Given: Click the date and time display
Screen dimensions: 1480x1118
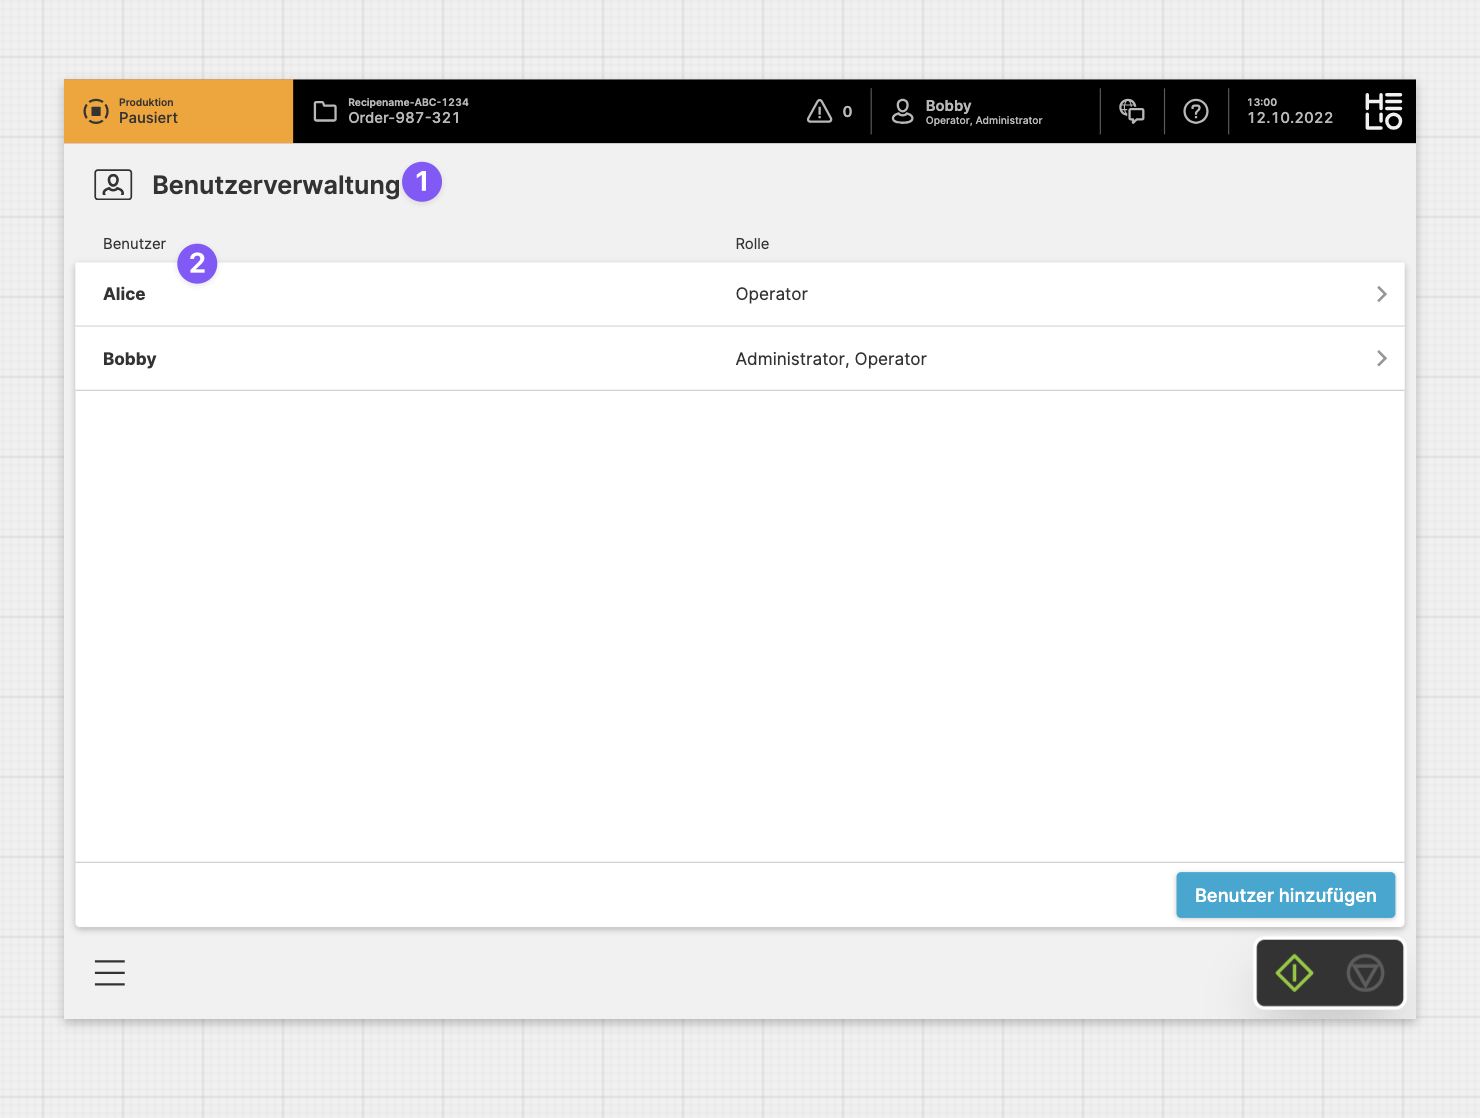Looking at the screenshot, I should (1289, 111).
